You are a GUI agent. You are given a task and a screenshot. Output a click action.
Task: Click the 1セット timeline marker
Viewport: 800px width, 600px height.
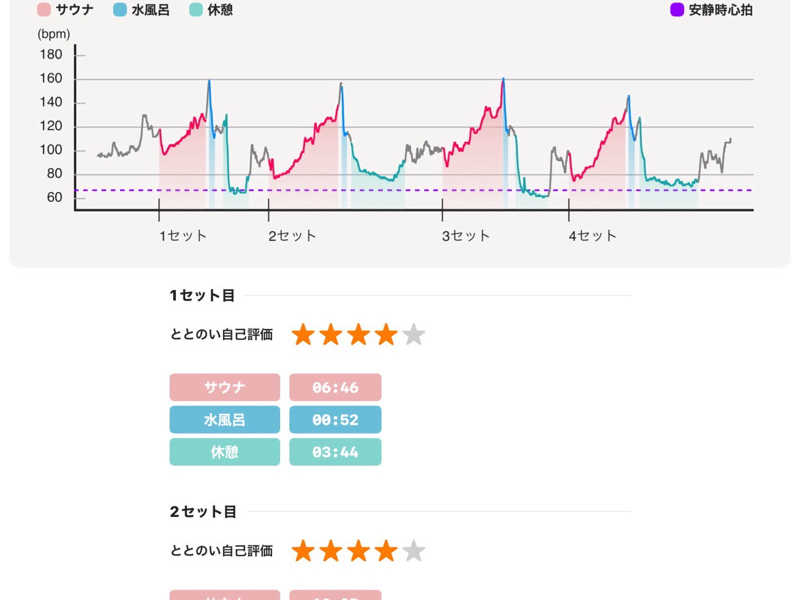tap(183, 236)
